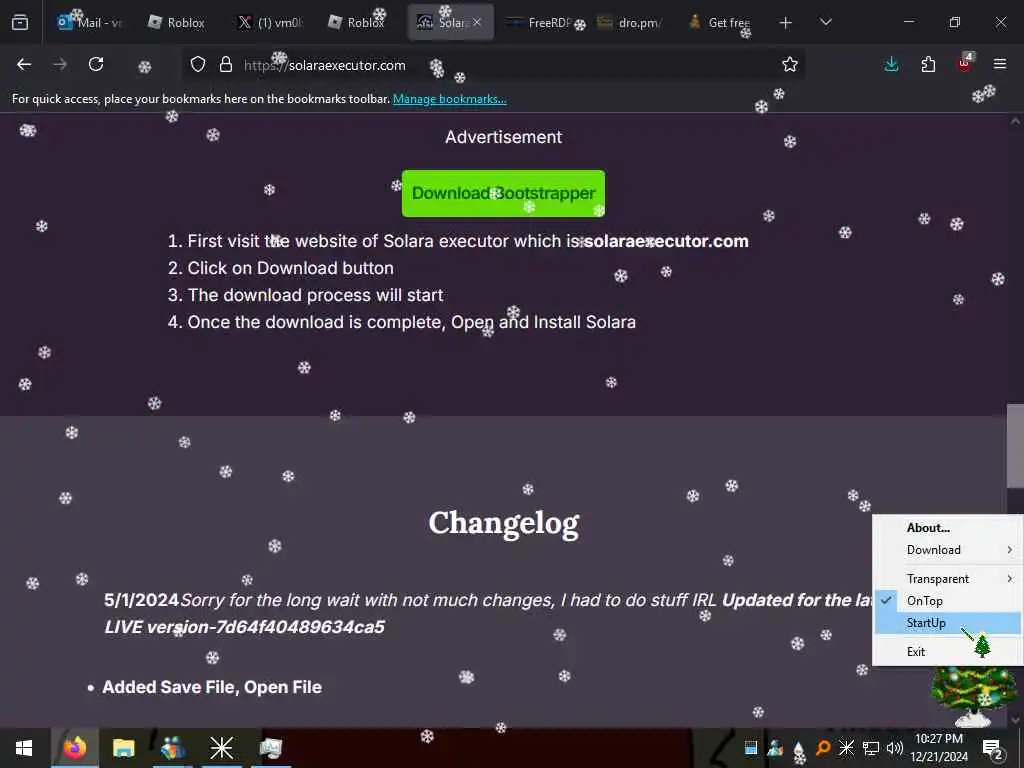1024x768 pixels.
Task: Open network status tray icon
Action: point(871,748)
